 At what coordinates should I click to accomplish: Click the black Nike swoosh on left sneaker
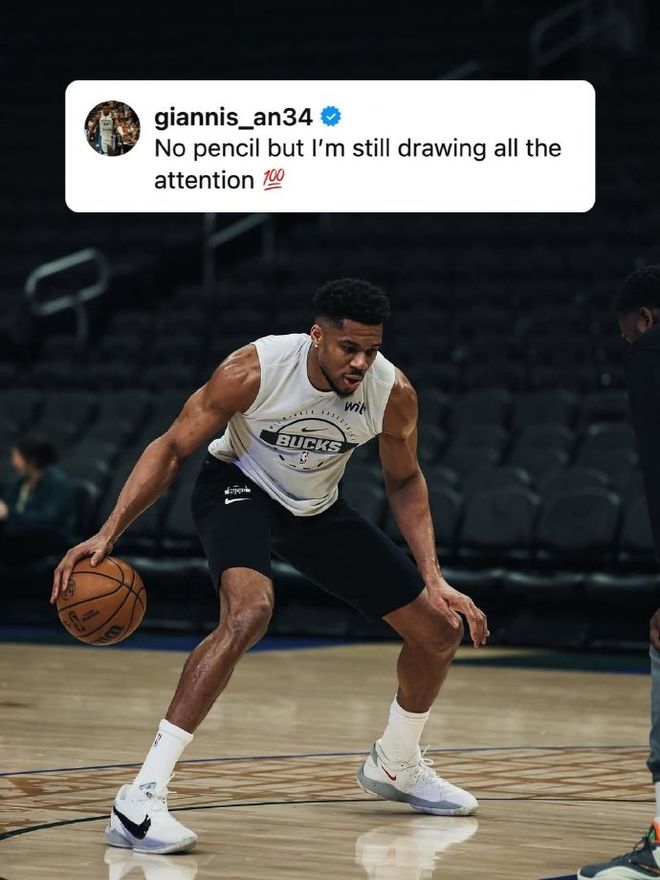point(132,823)
